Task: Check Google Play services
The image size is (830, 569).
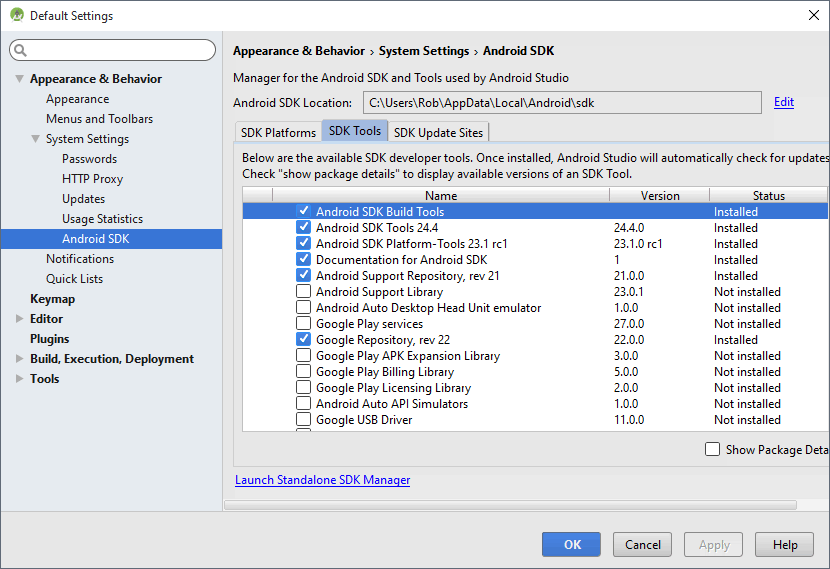Action: pyautogui.click(x=303, y=323)
